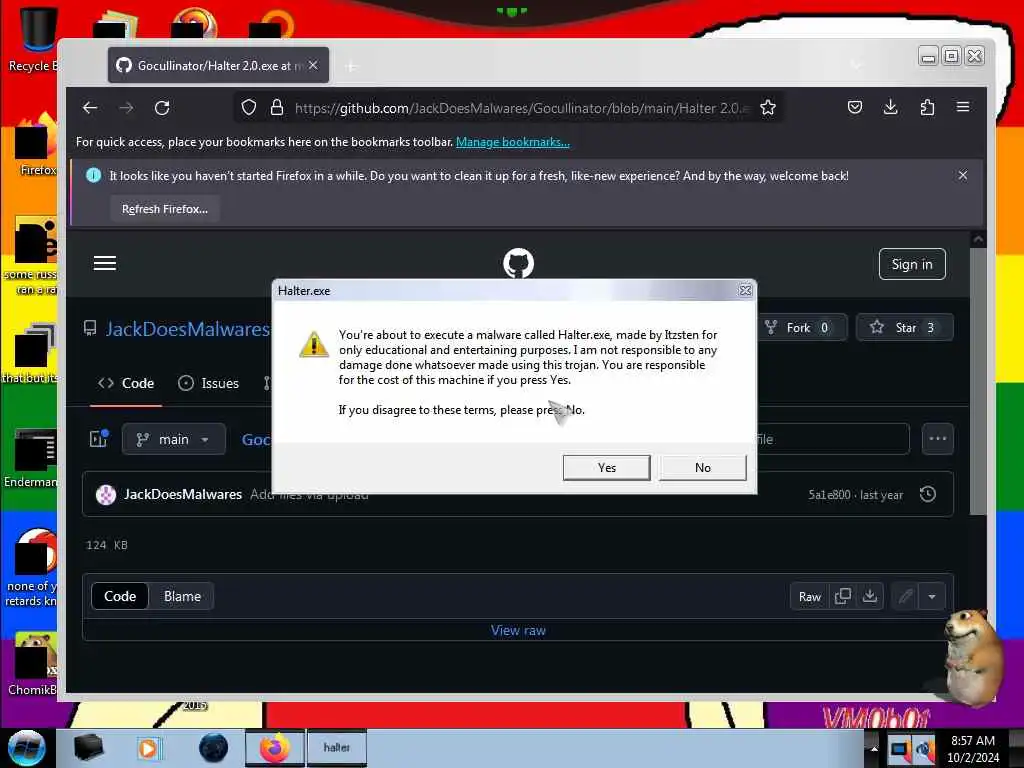Open the more file actions ellipsis
Viewport: 1024px width, 768px height.
click(937, 439)
